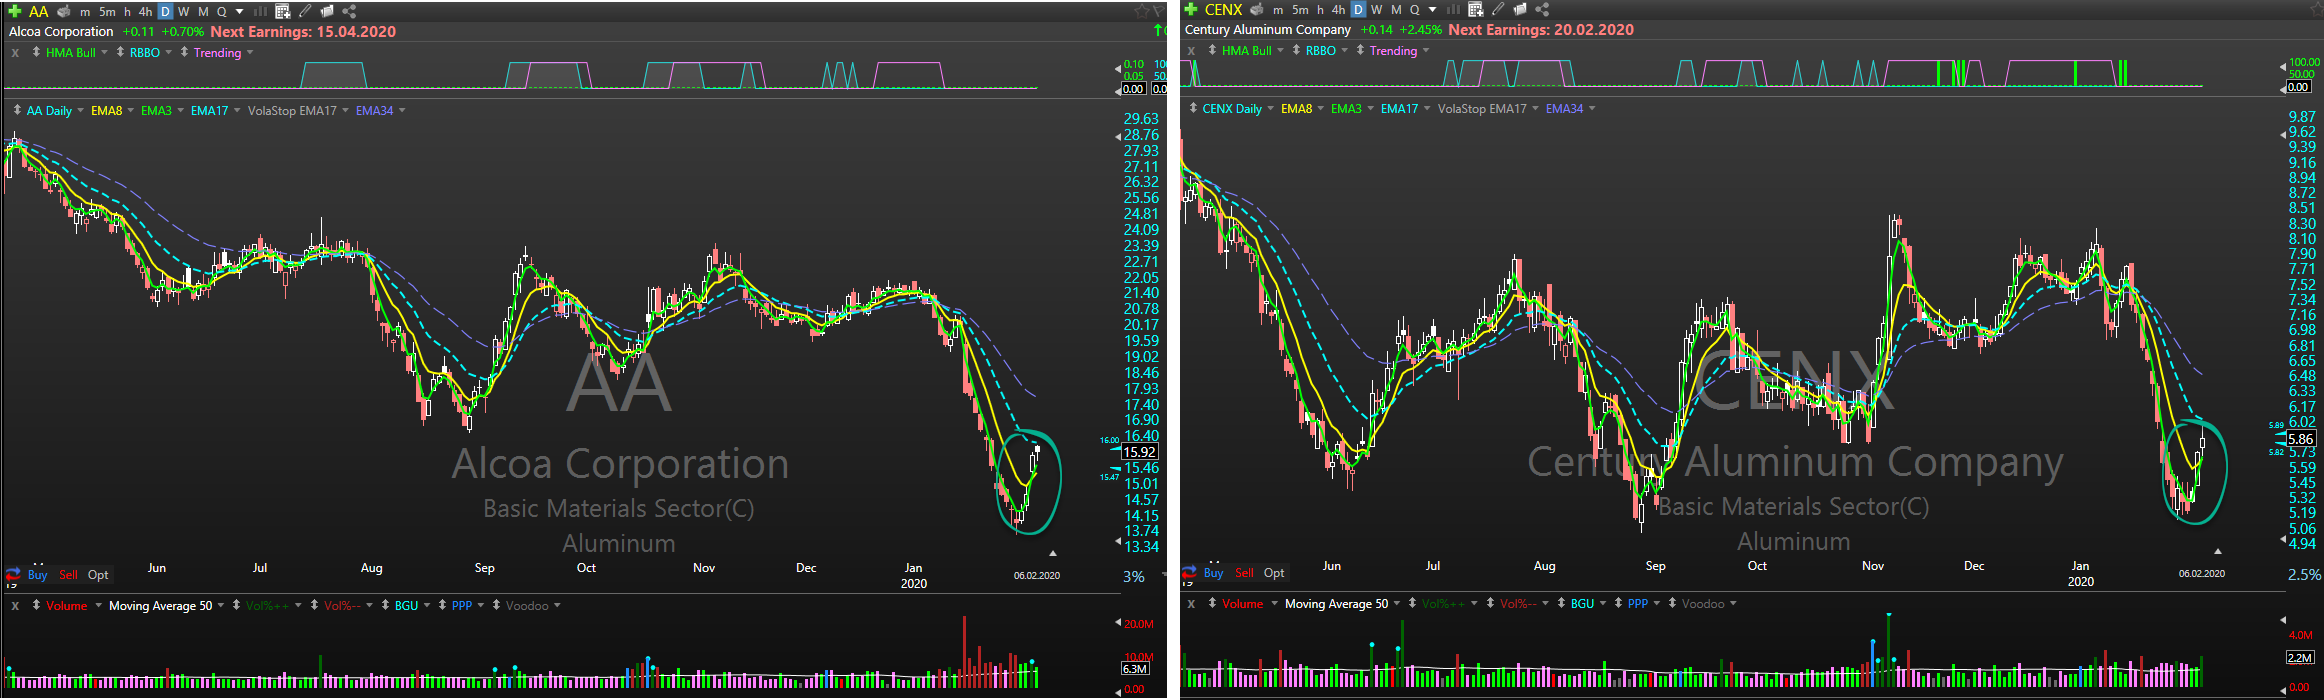Open the pencil drawing tool on the CENX chart
The image size is (2324, 700).
pos(1498,9)
